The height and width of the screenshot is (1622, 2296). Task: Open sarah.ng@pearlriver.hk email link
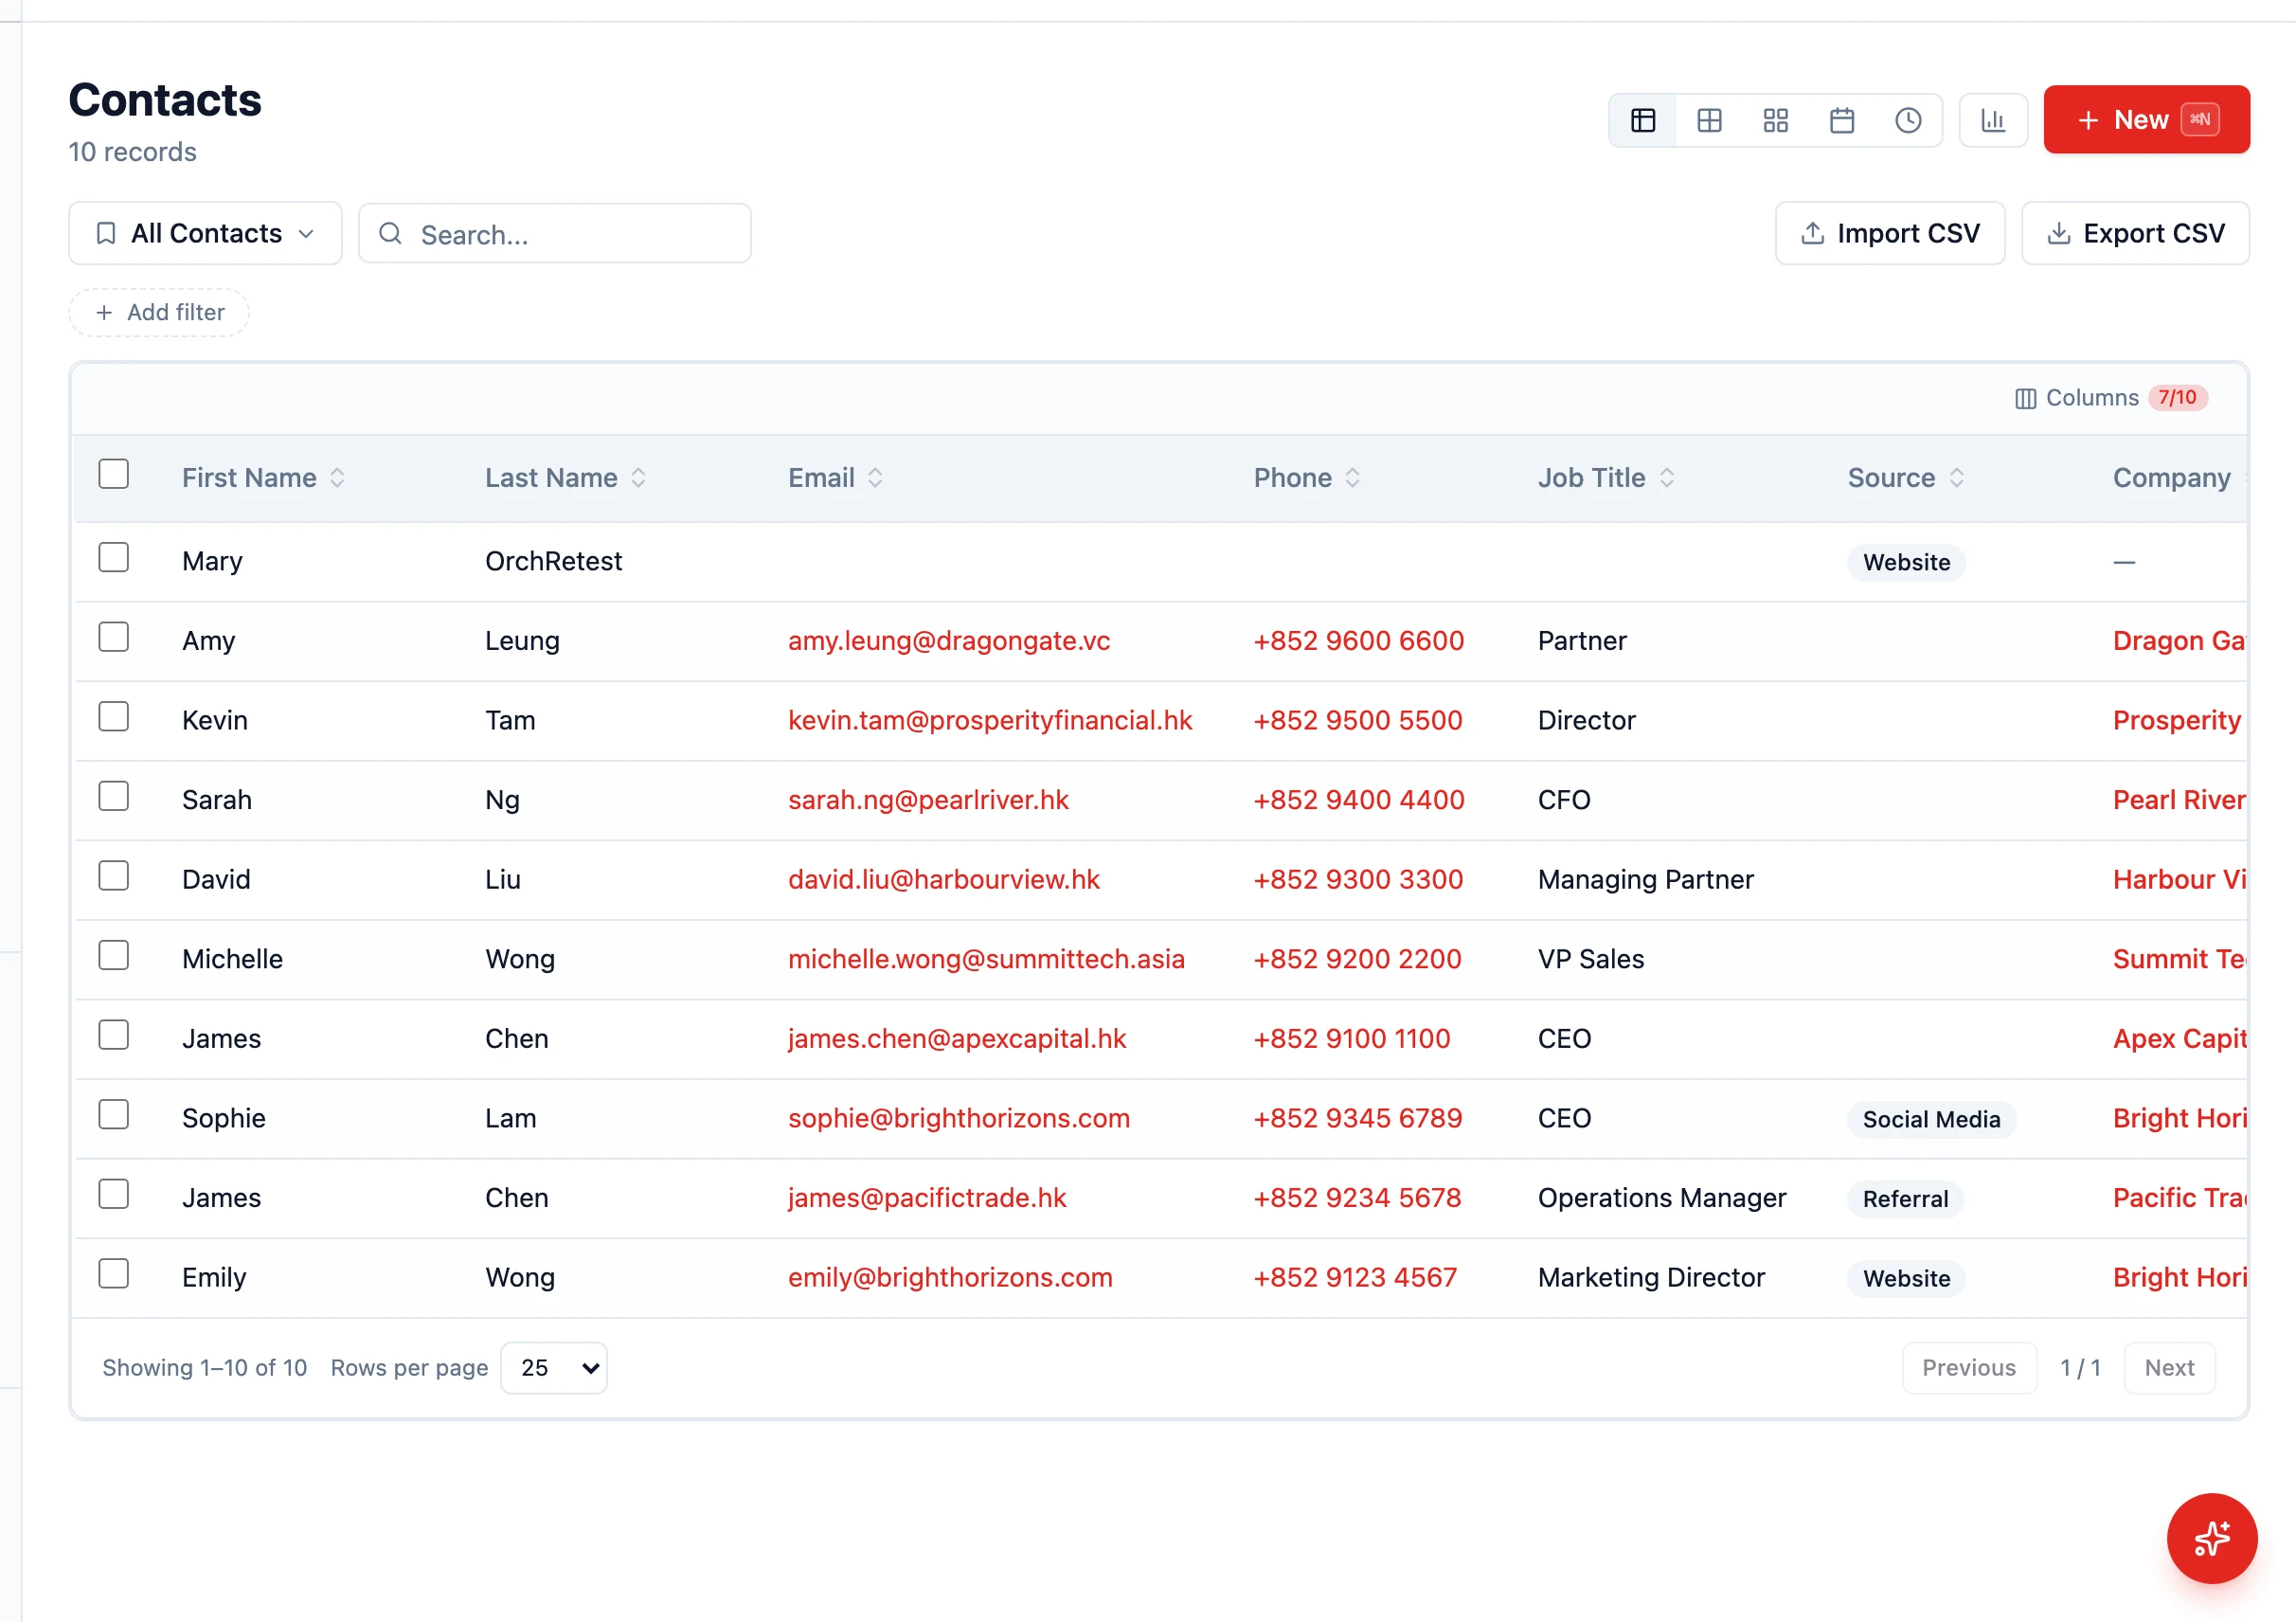[x=928, y=800]
